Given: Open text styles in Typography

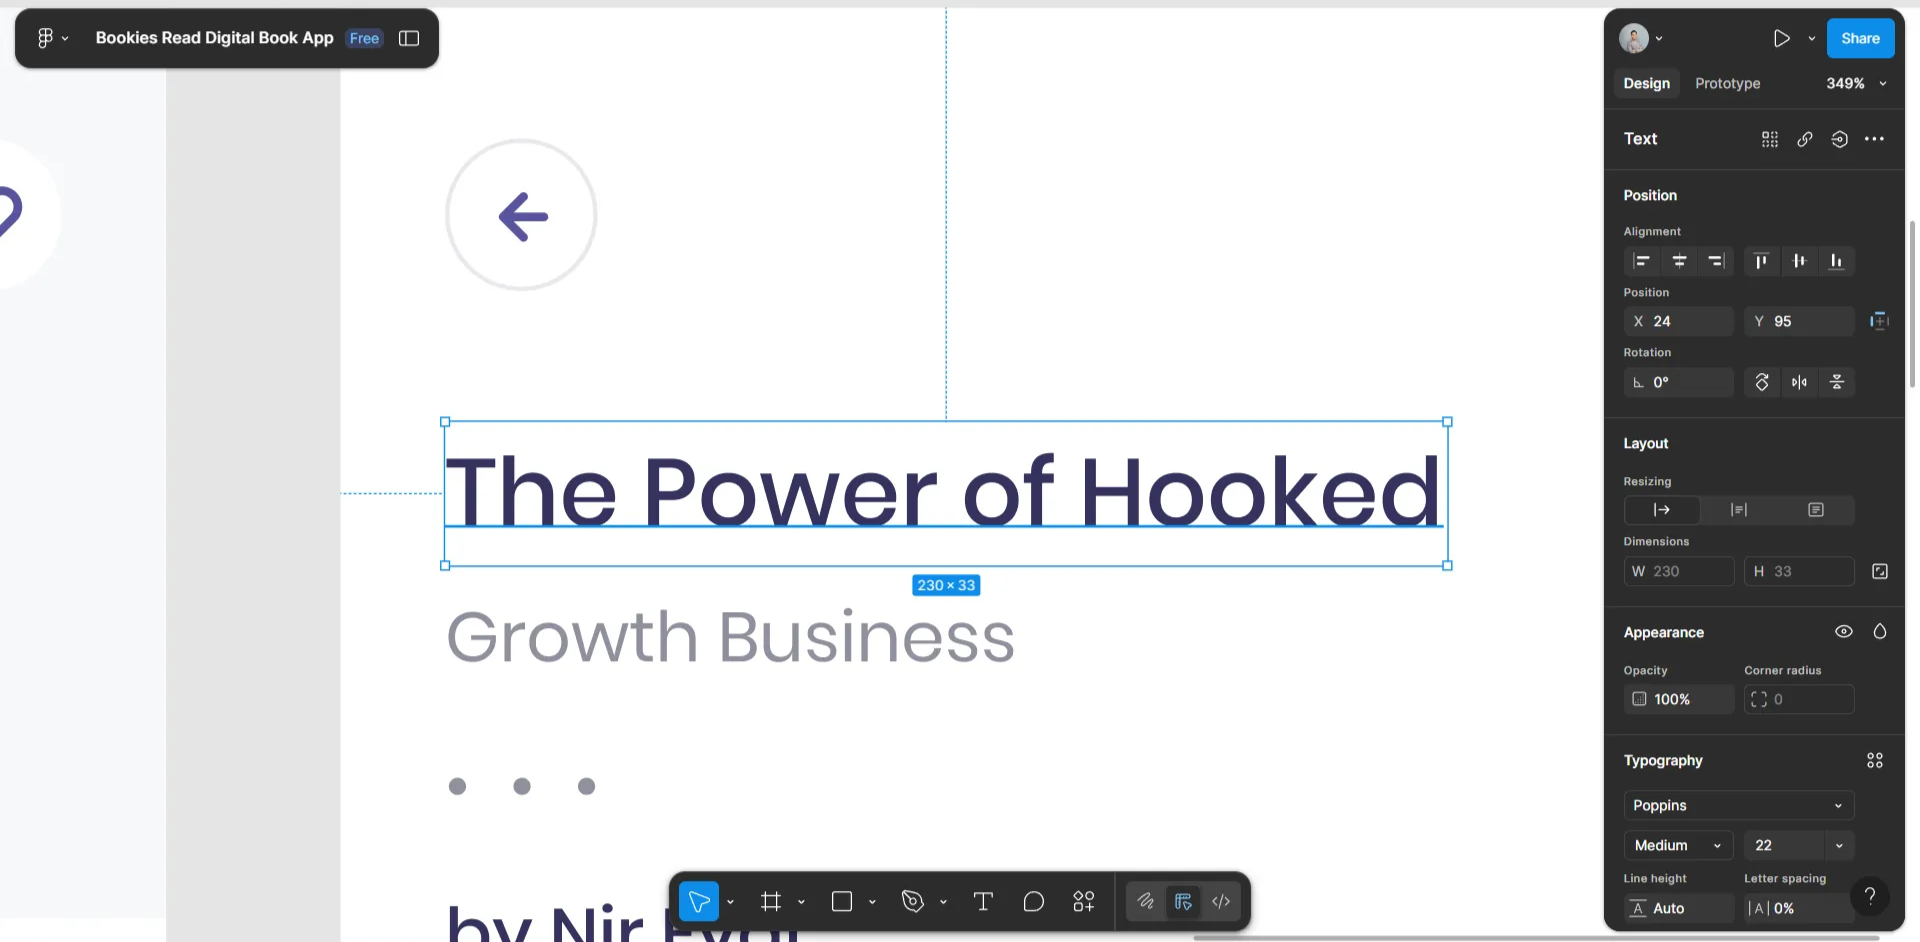Looking at the screenshot, I should coord(1875,761).
